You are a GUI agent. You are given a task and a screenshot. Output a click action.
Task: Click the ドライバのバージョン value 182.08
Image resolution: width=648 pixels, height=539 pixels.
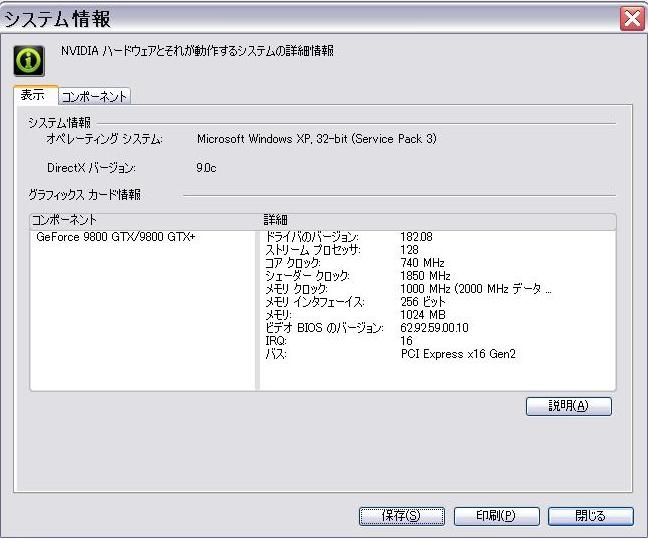(x=416, y=237)
